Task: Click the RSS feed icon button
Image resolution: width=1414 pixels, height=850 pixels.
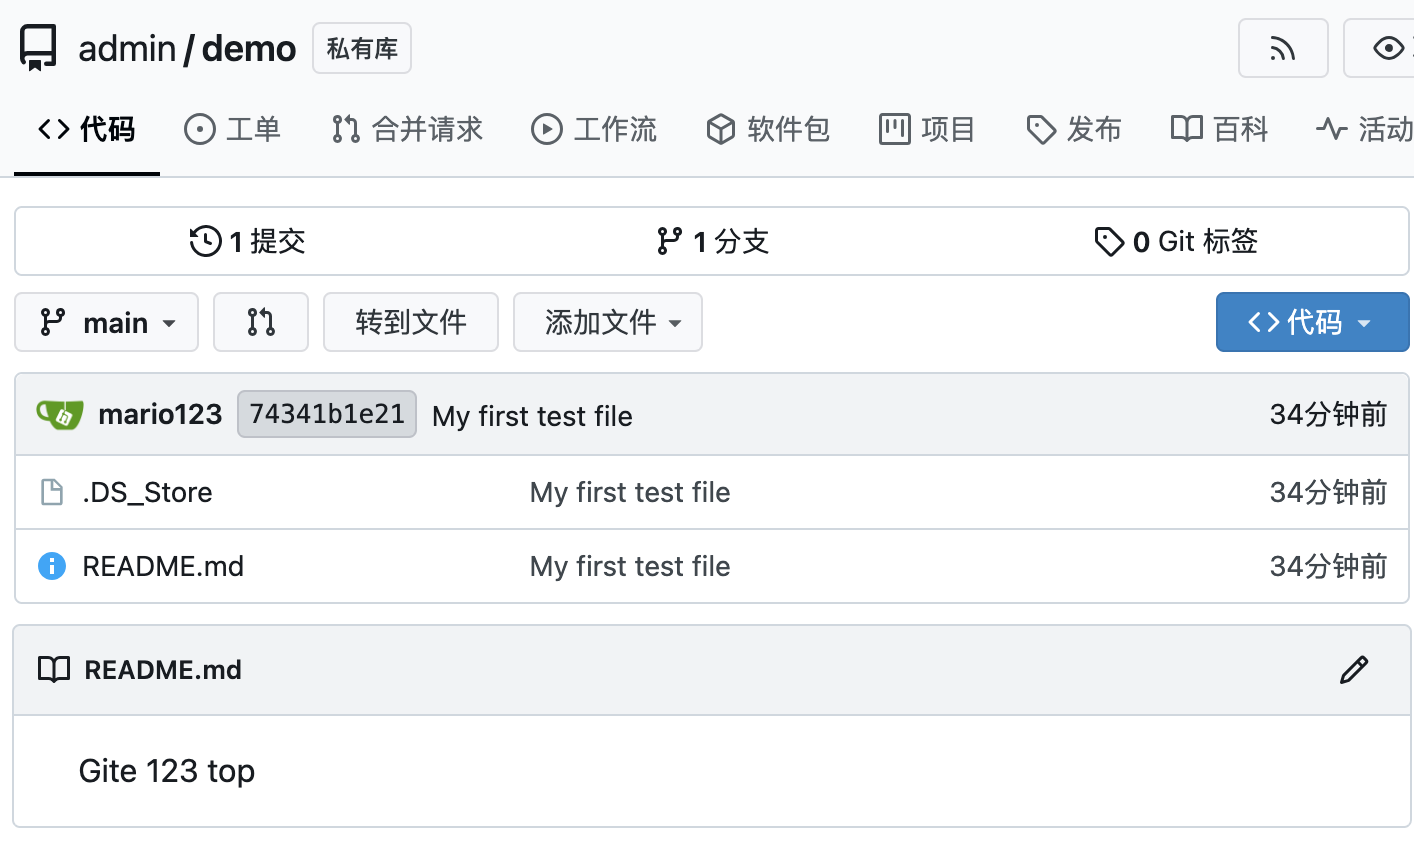Action: [1282, 48]
